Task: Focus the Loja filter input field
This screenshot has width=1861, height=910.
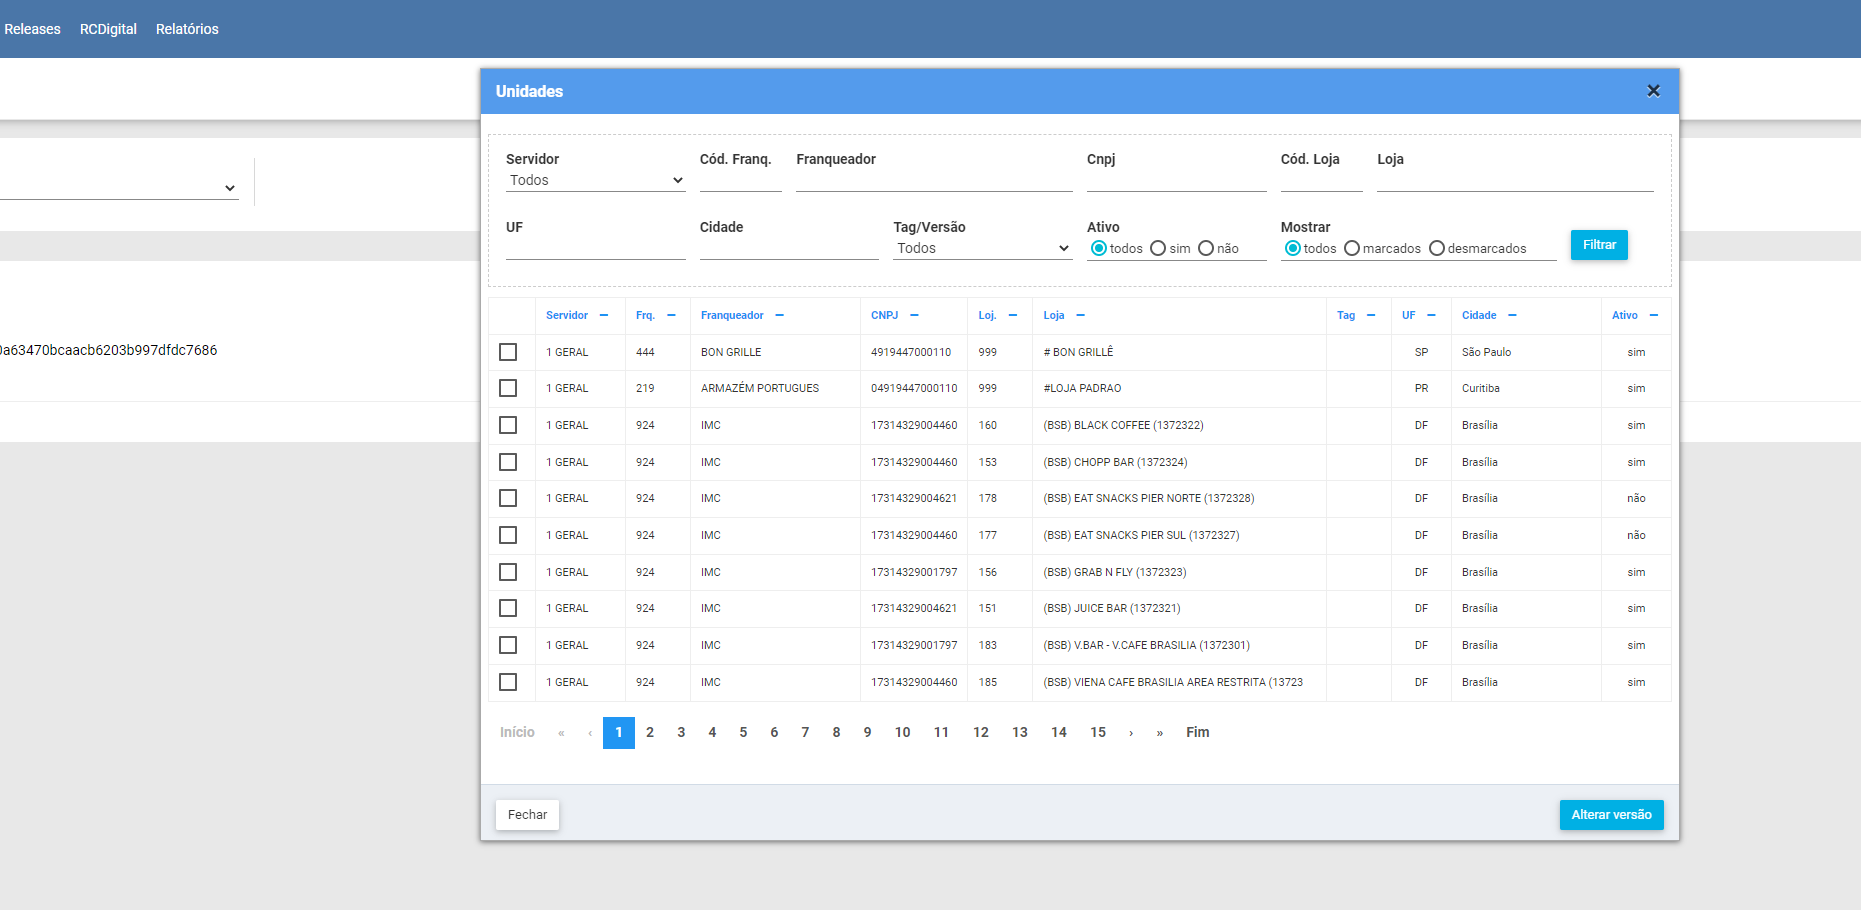Action: 1515,180
